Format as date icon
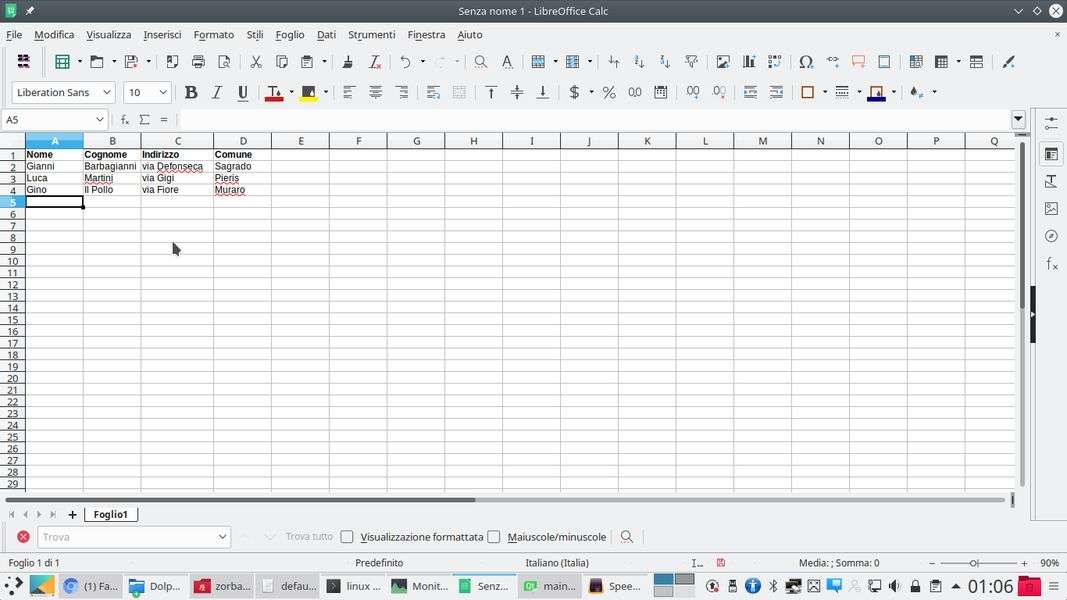Viewport: 1067px width, 600px height. click(660, 93)
